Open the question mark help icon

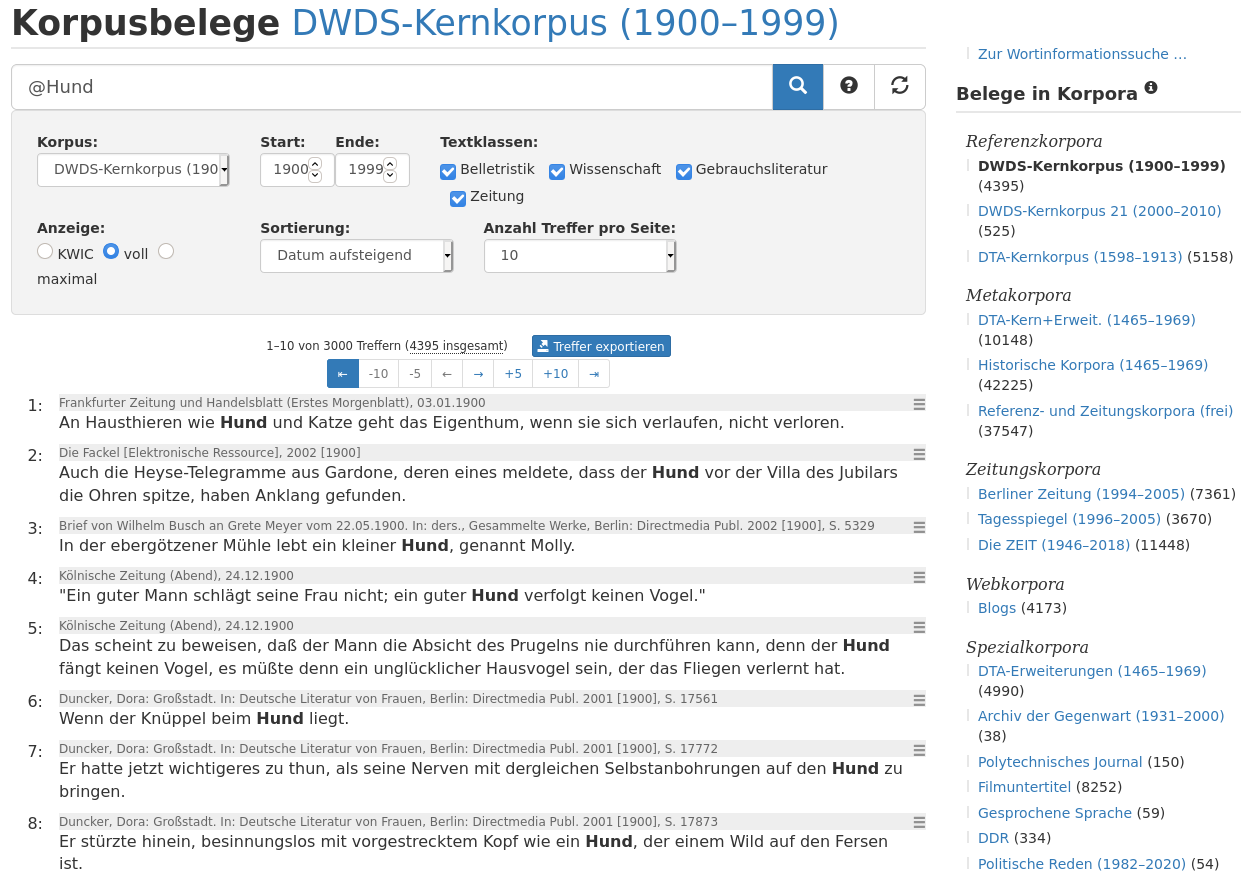click(x=849, y=87)
